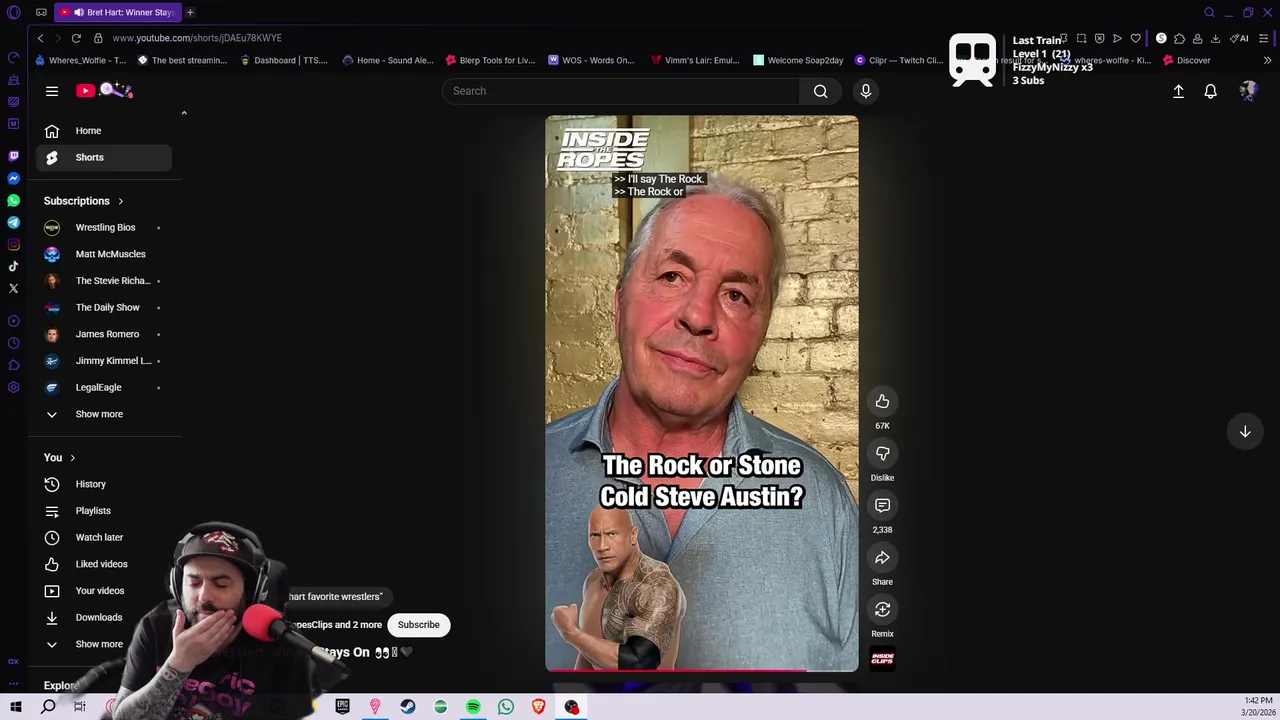Search tabs with top magnifier icon
The image size is (1280, 720).
point(1209,12)
